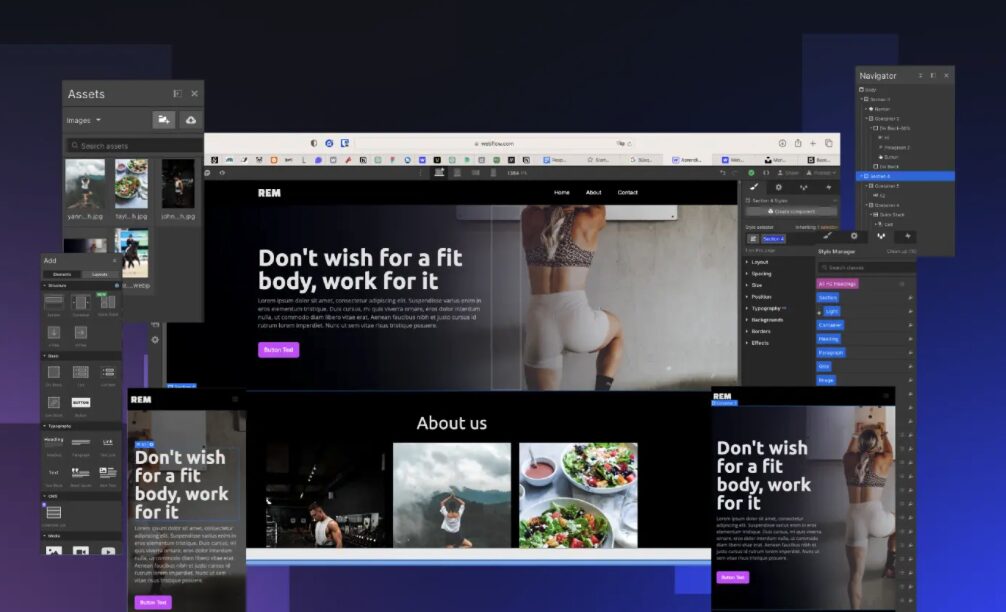Click the purple Button Text in hero
This screenshot has height=612, width=1006.
[278, 350]
